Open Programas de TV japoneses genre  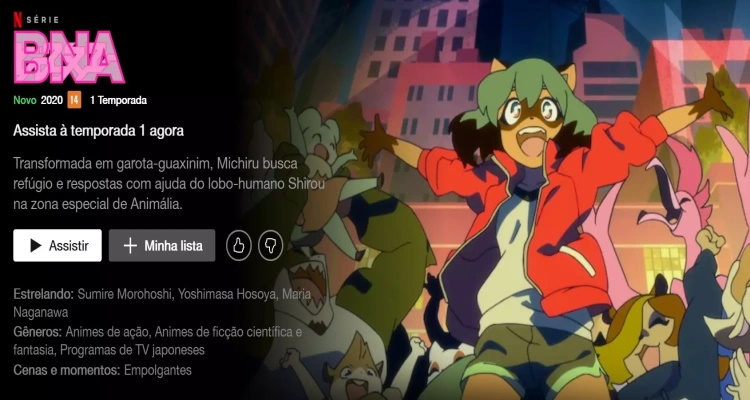point(132,350)
